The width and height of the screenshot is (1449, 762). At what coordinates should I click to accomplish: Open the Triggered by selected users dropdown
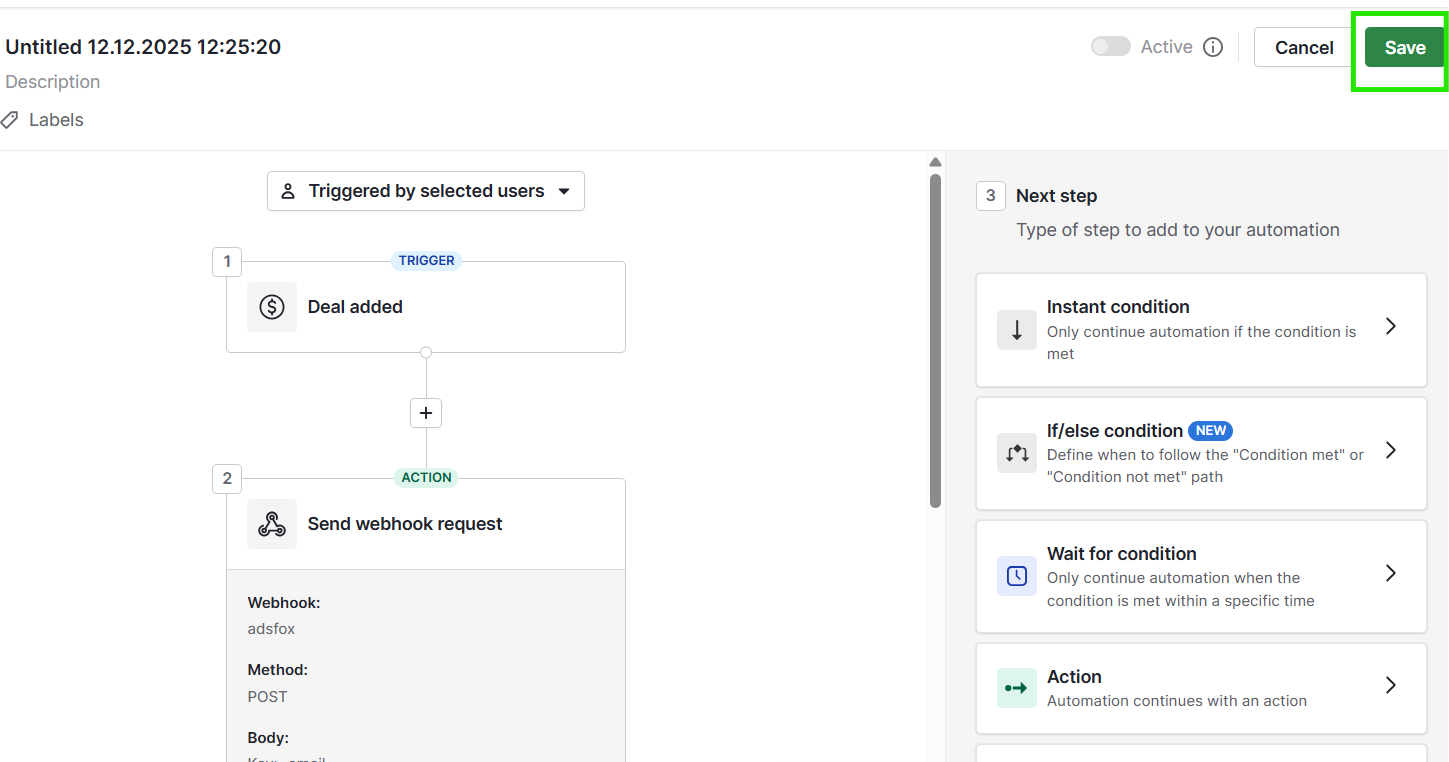[x=426, y=191]
